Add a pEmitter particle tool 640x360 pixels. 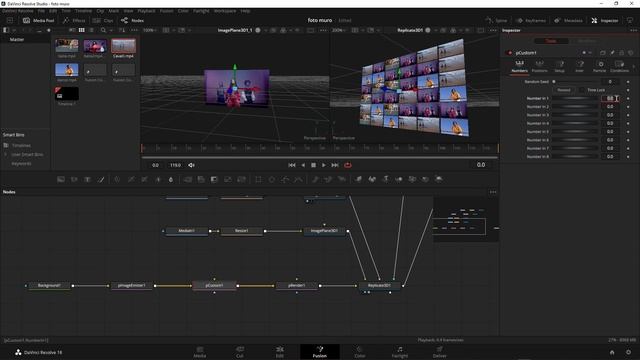point(315,179)
